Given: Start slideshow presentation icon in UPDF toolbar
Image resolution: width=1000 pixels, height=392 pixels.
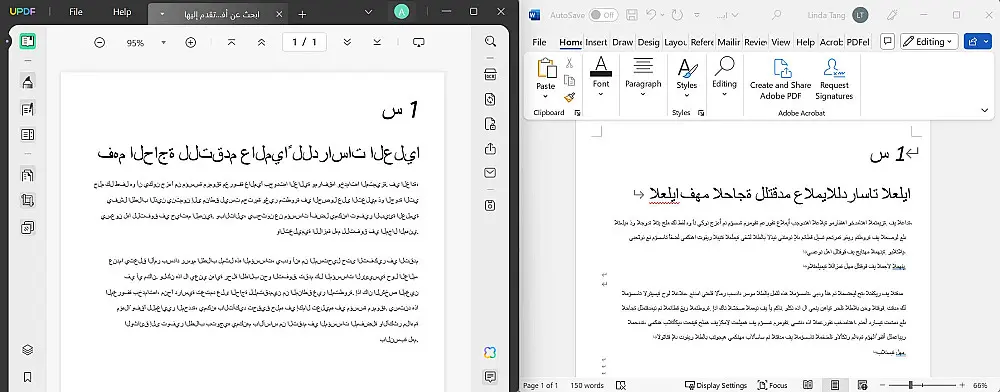Looking at the screenshot, I should click(418, 42).
